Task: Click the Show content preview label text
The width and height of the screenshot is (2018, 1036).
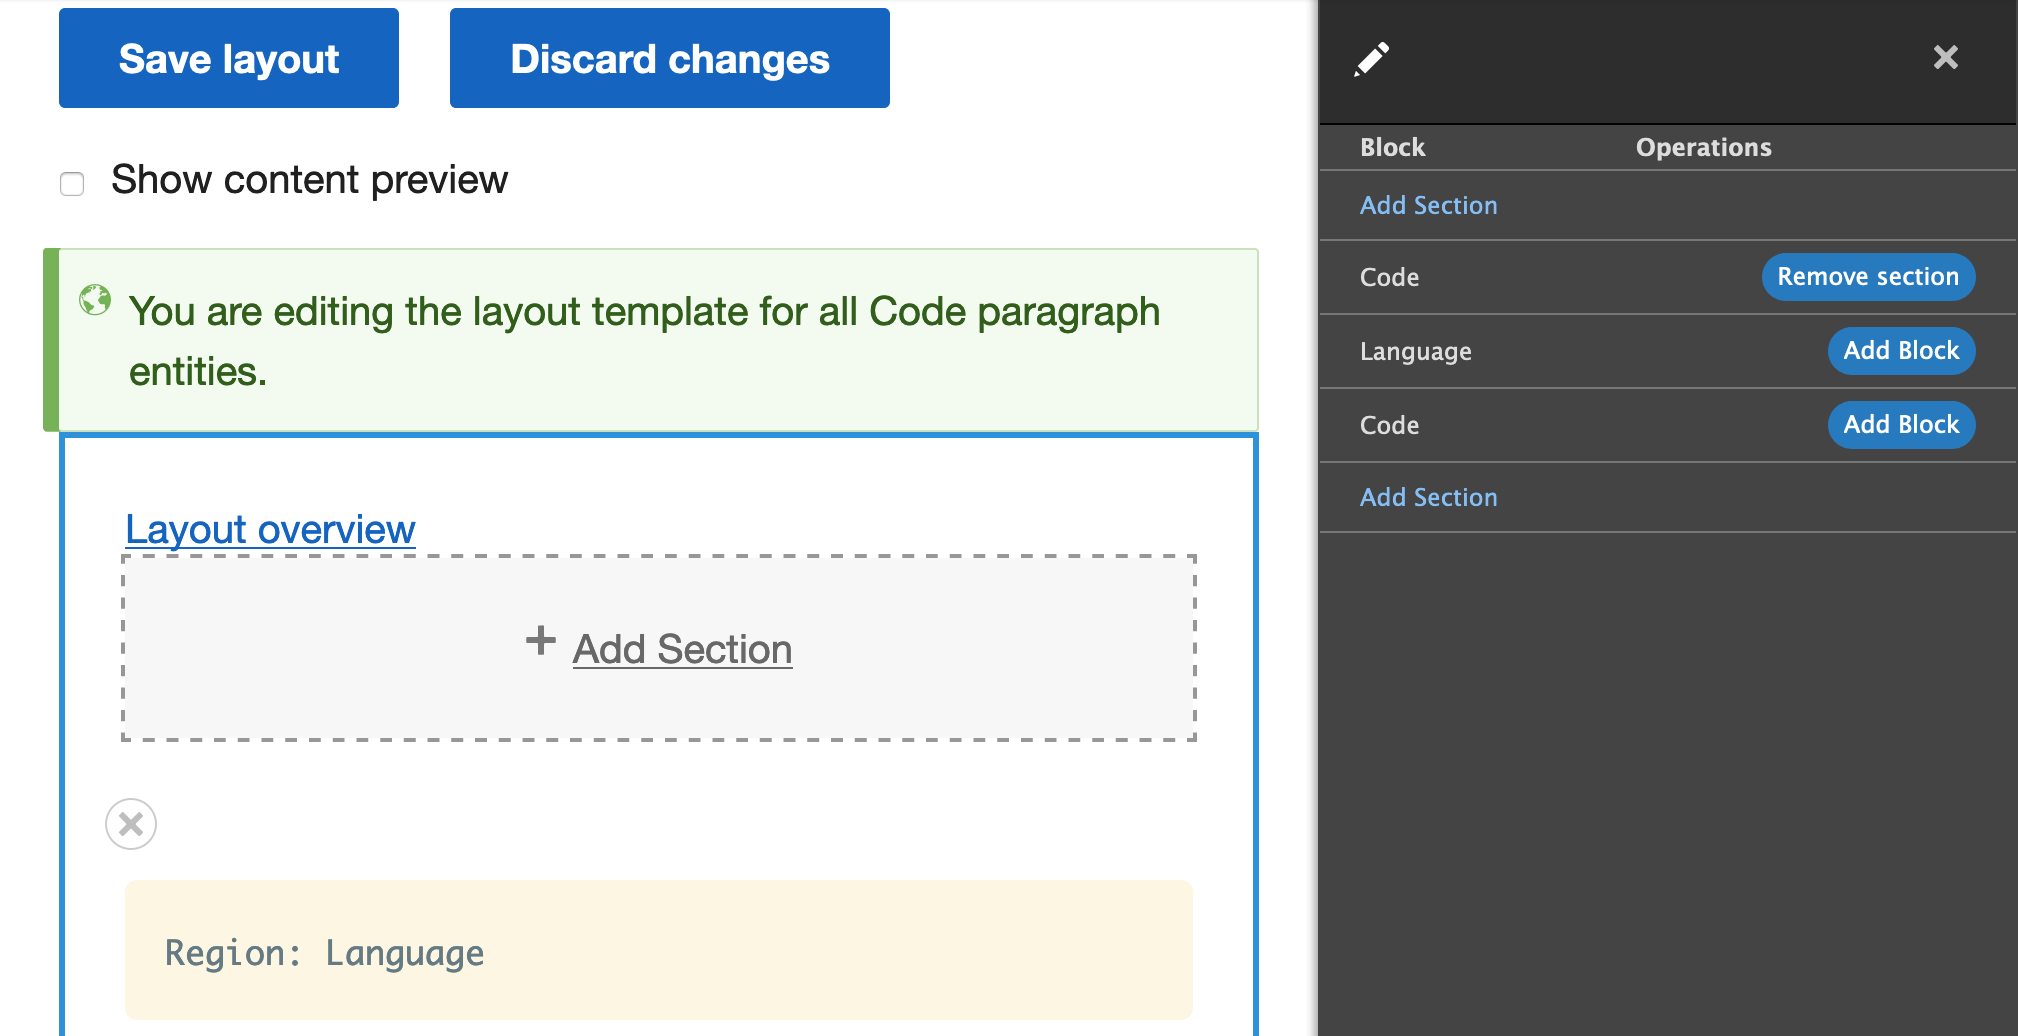Action: 309,181
